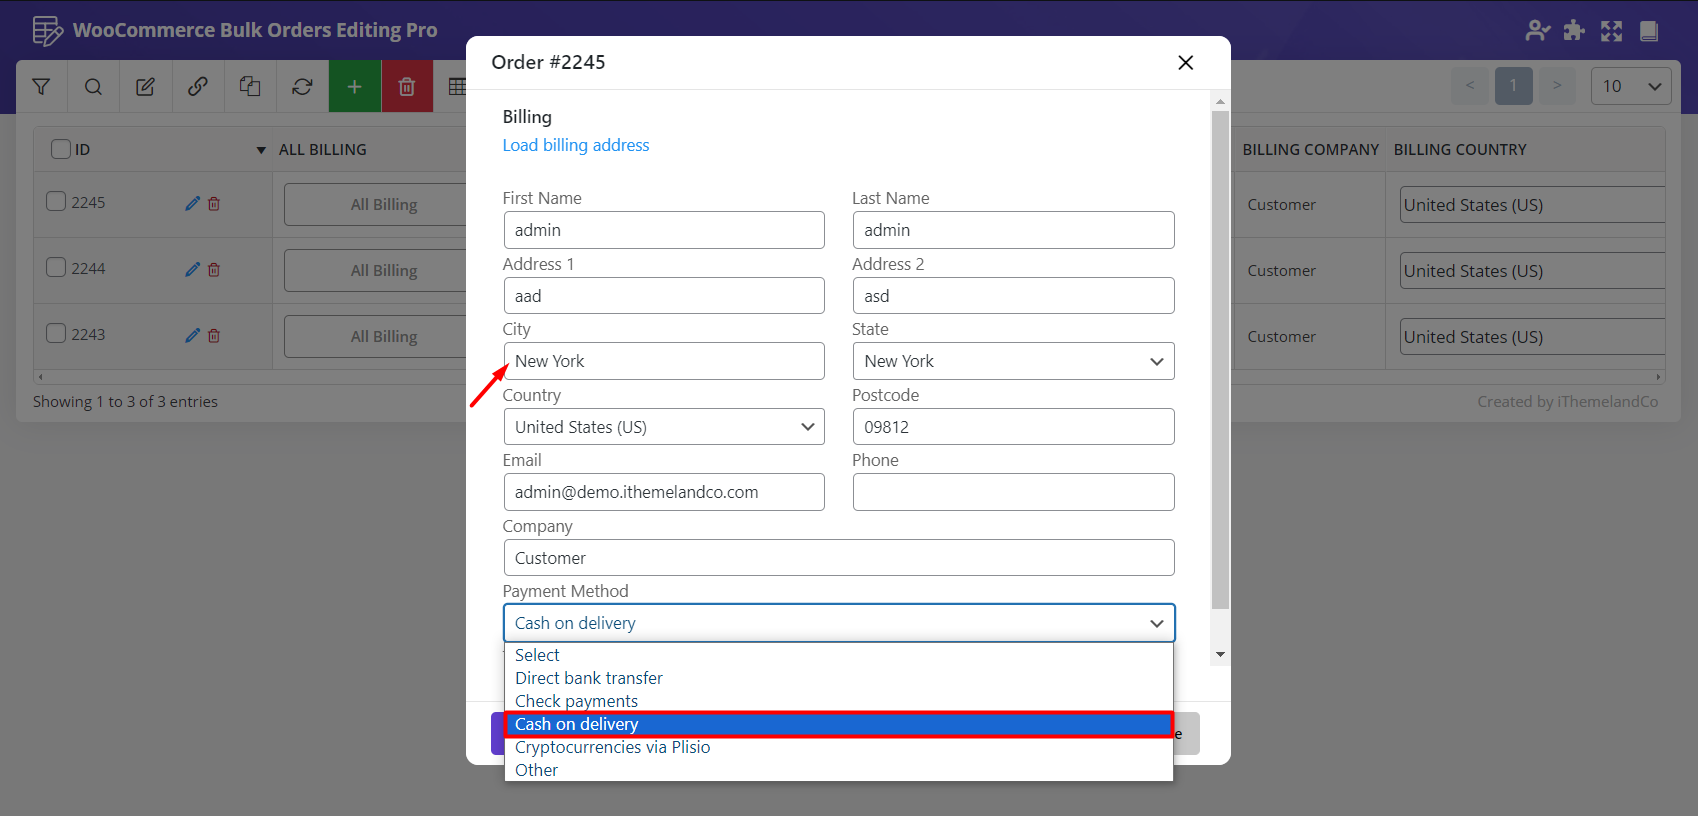Check the checkbox for order 2245
This screenshot has width=1698, height=816.
tap(57, 202)
